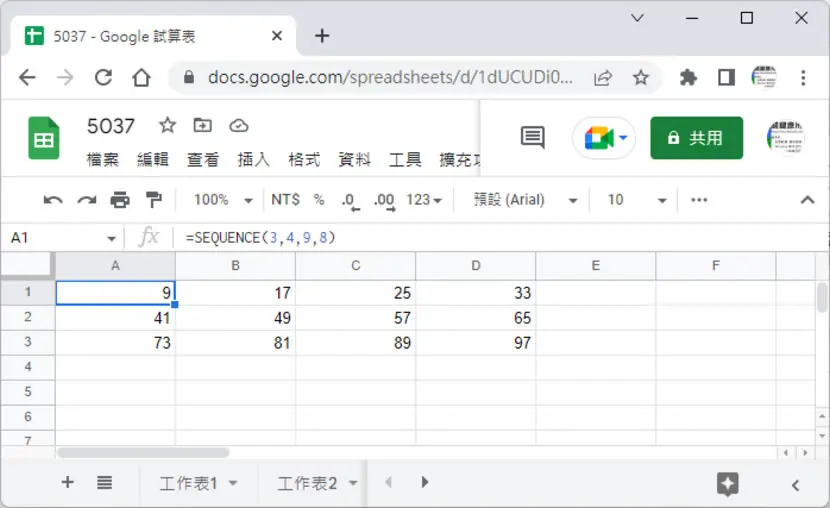Image resolution: width=830 pixels, height=508 pixels.
Task: Click the Explore button at bottom right
Action: point(727,484)
